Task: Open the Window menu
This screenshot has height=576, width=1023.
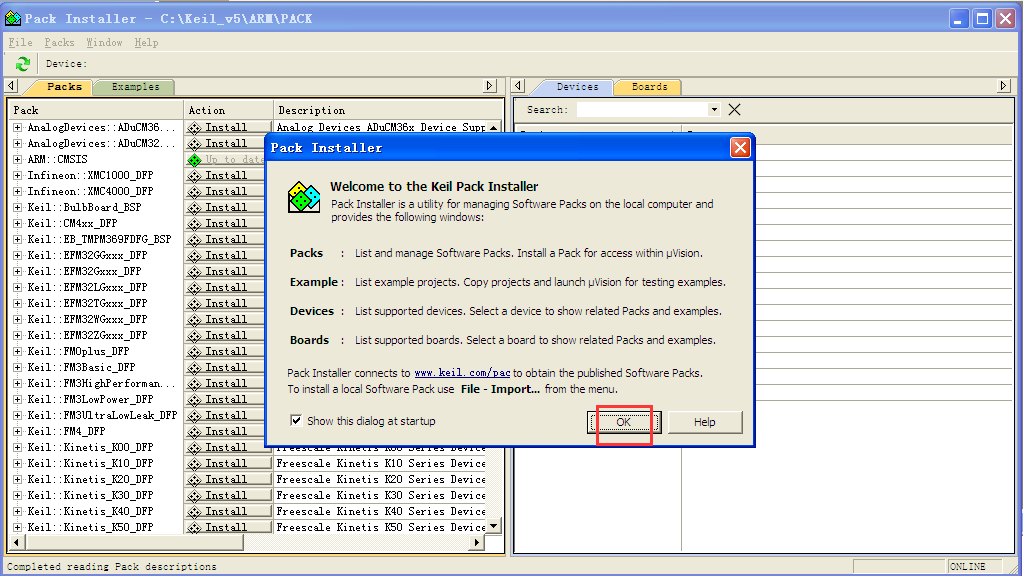Action: click(104, 42)
